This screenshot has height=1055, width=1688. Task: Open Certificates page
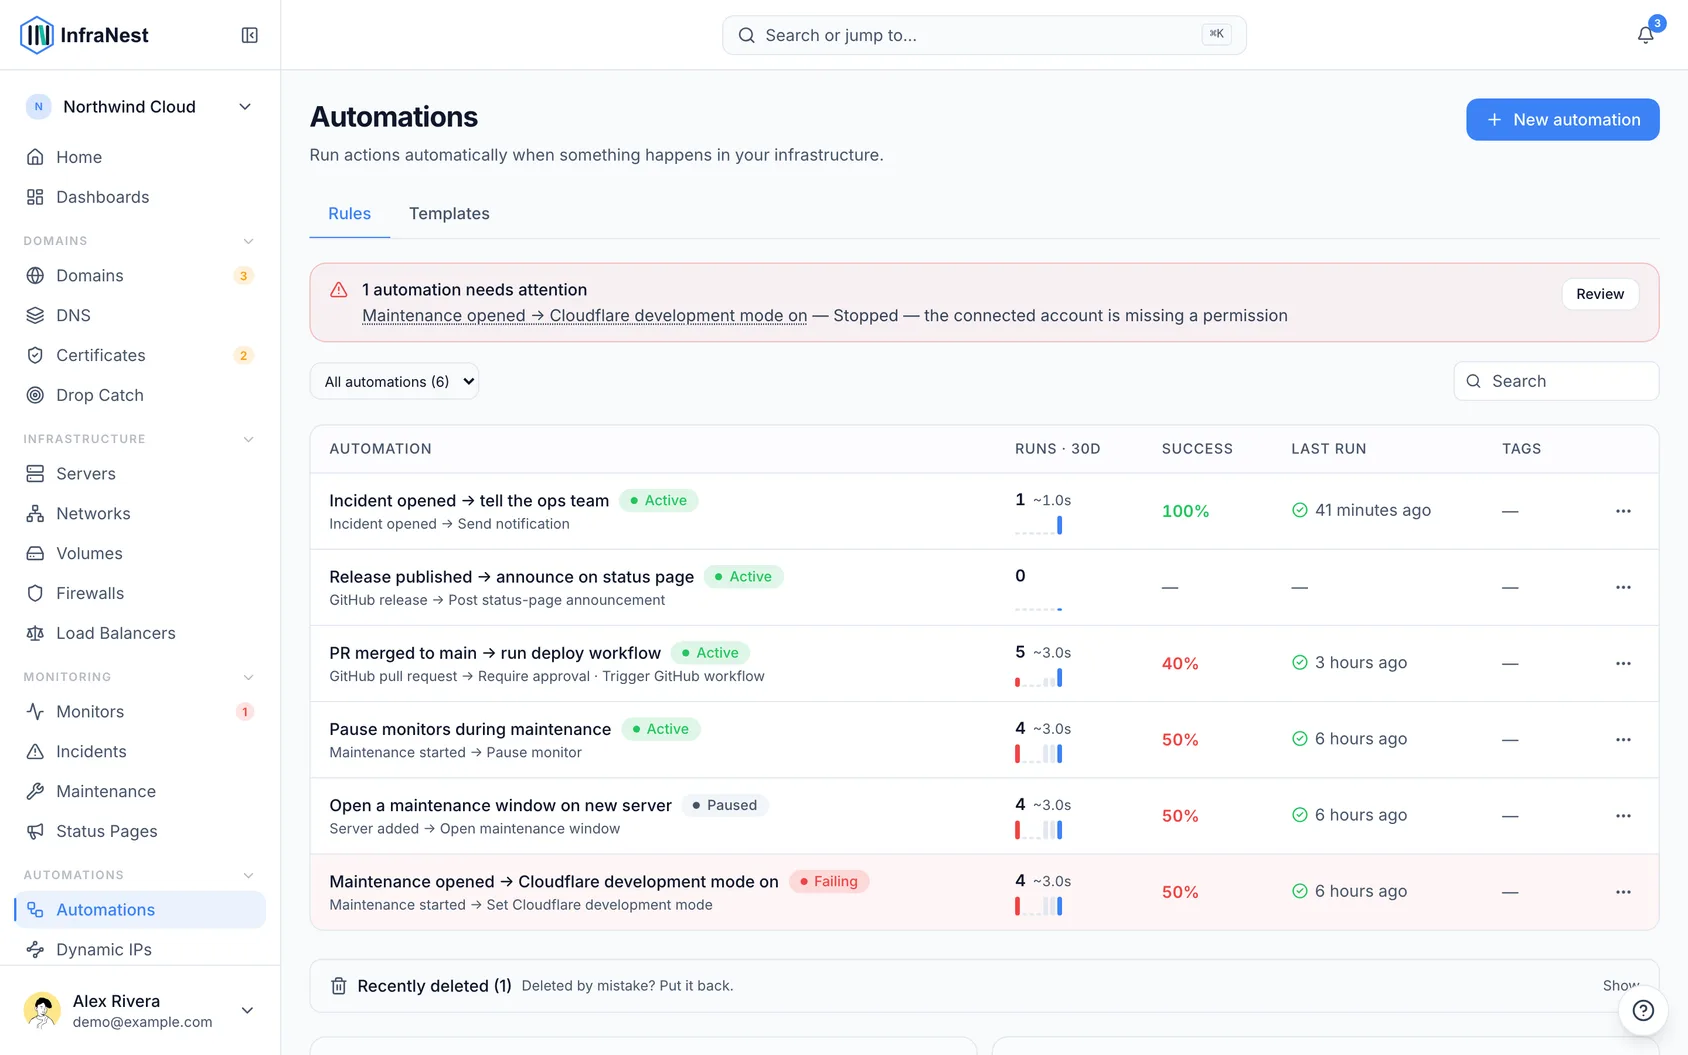[140, 355]
